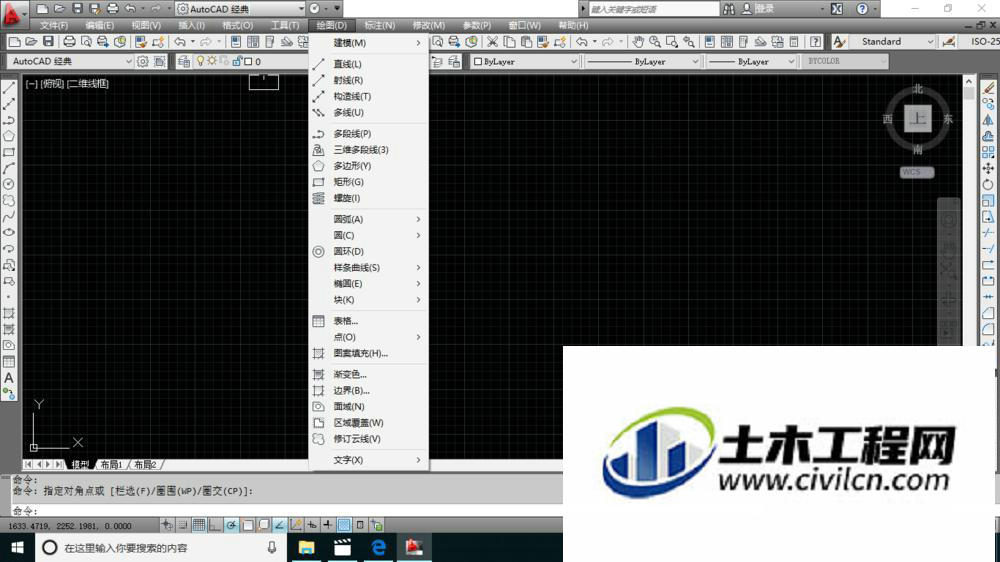The image size is (1000, 562).
Task: Click Plot printer icon in quick access toolbar
Action: point(113,9)
